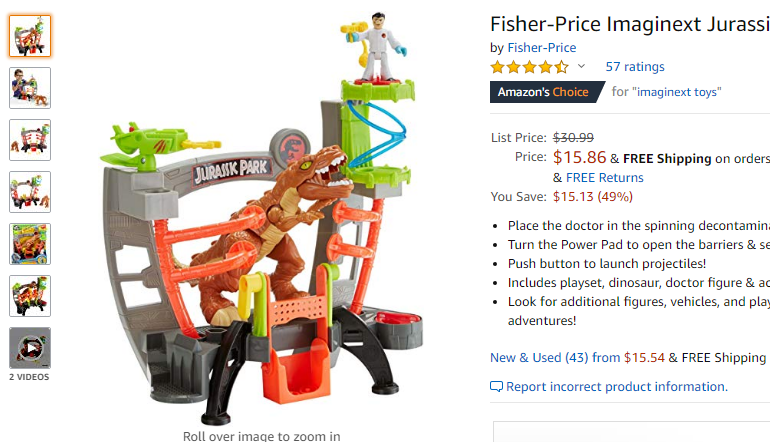Visit the Fisher-Price brand link

coord(542,48)
